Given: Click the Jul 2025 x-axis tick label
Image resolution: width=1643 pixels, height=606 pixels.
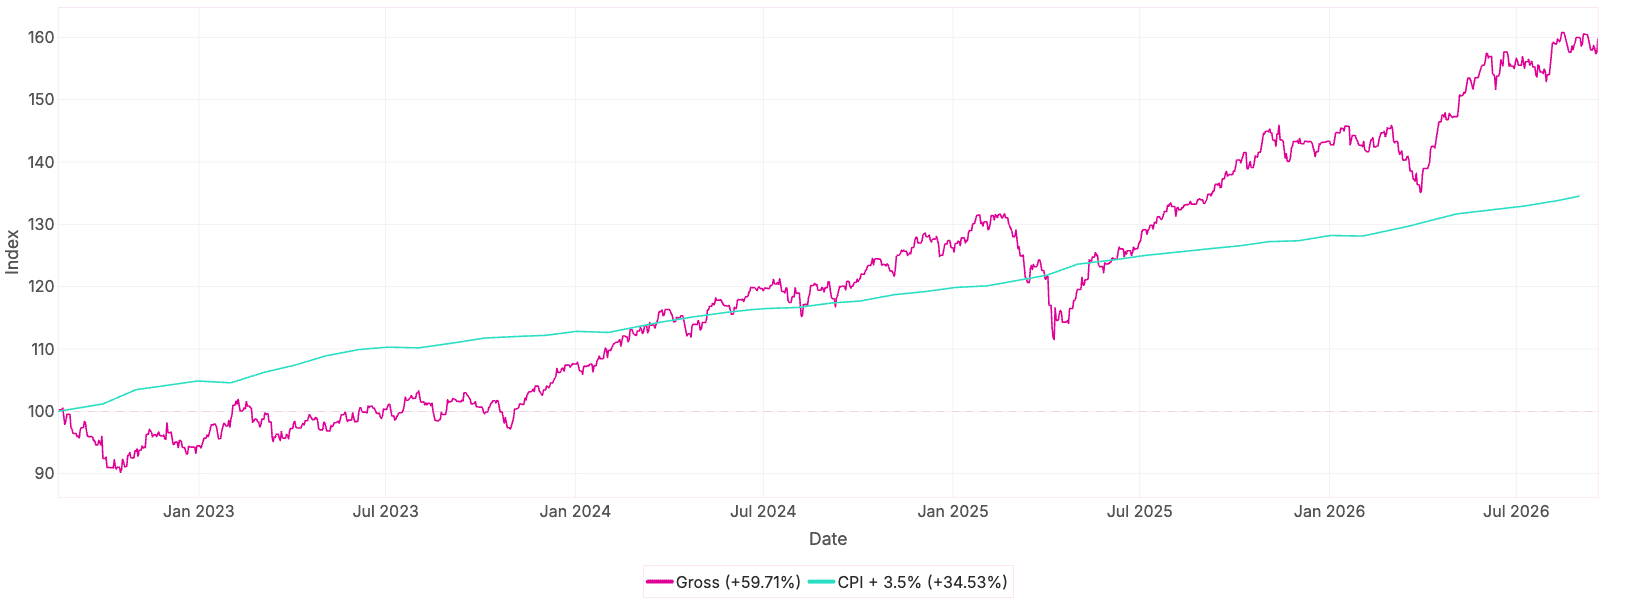Looking at the screenshot, I should point(1140,512).
